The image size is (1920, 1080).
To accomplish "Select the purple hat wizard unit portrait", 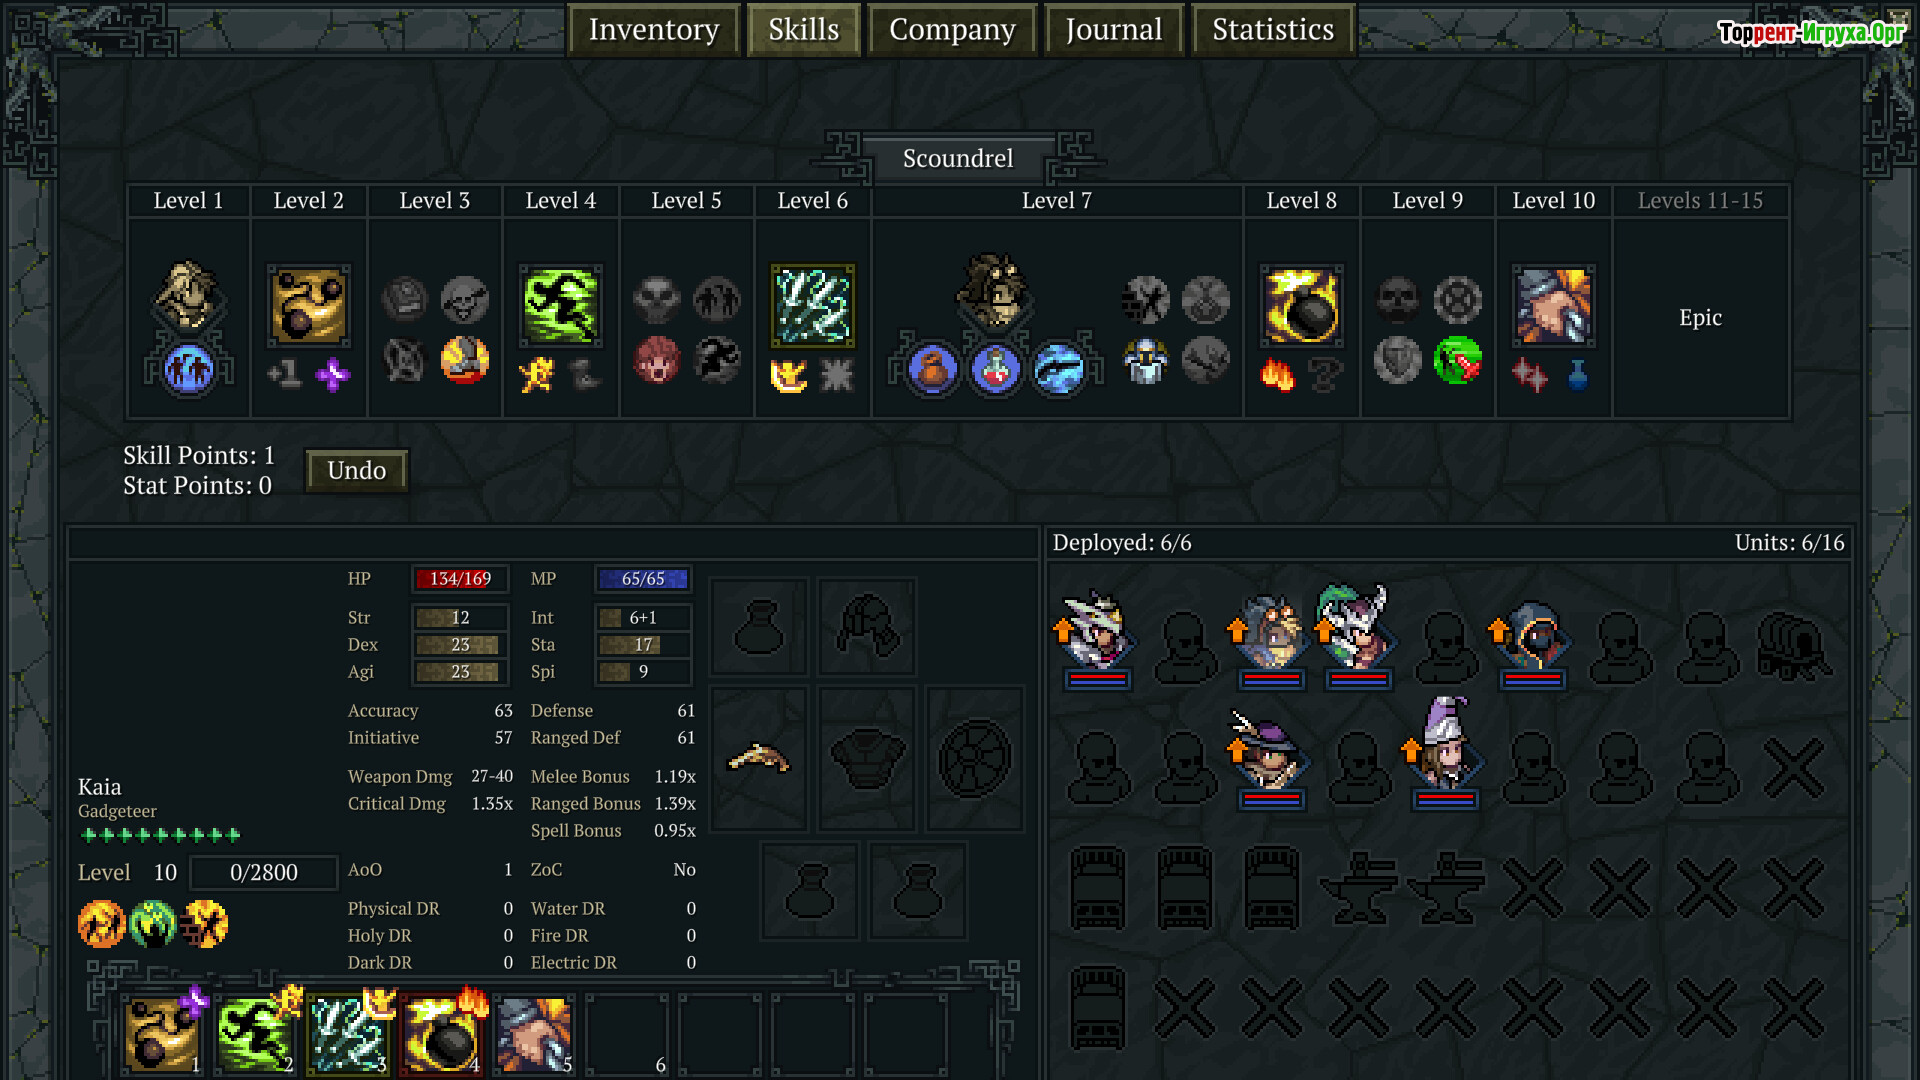I will tap(1445, 745).
